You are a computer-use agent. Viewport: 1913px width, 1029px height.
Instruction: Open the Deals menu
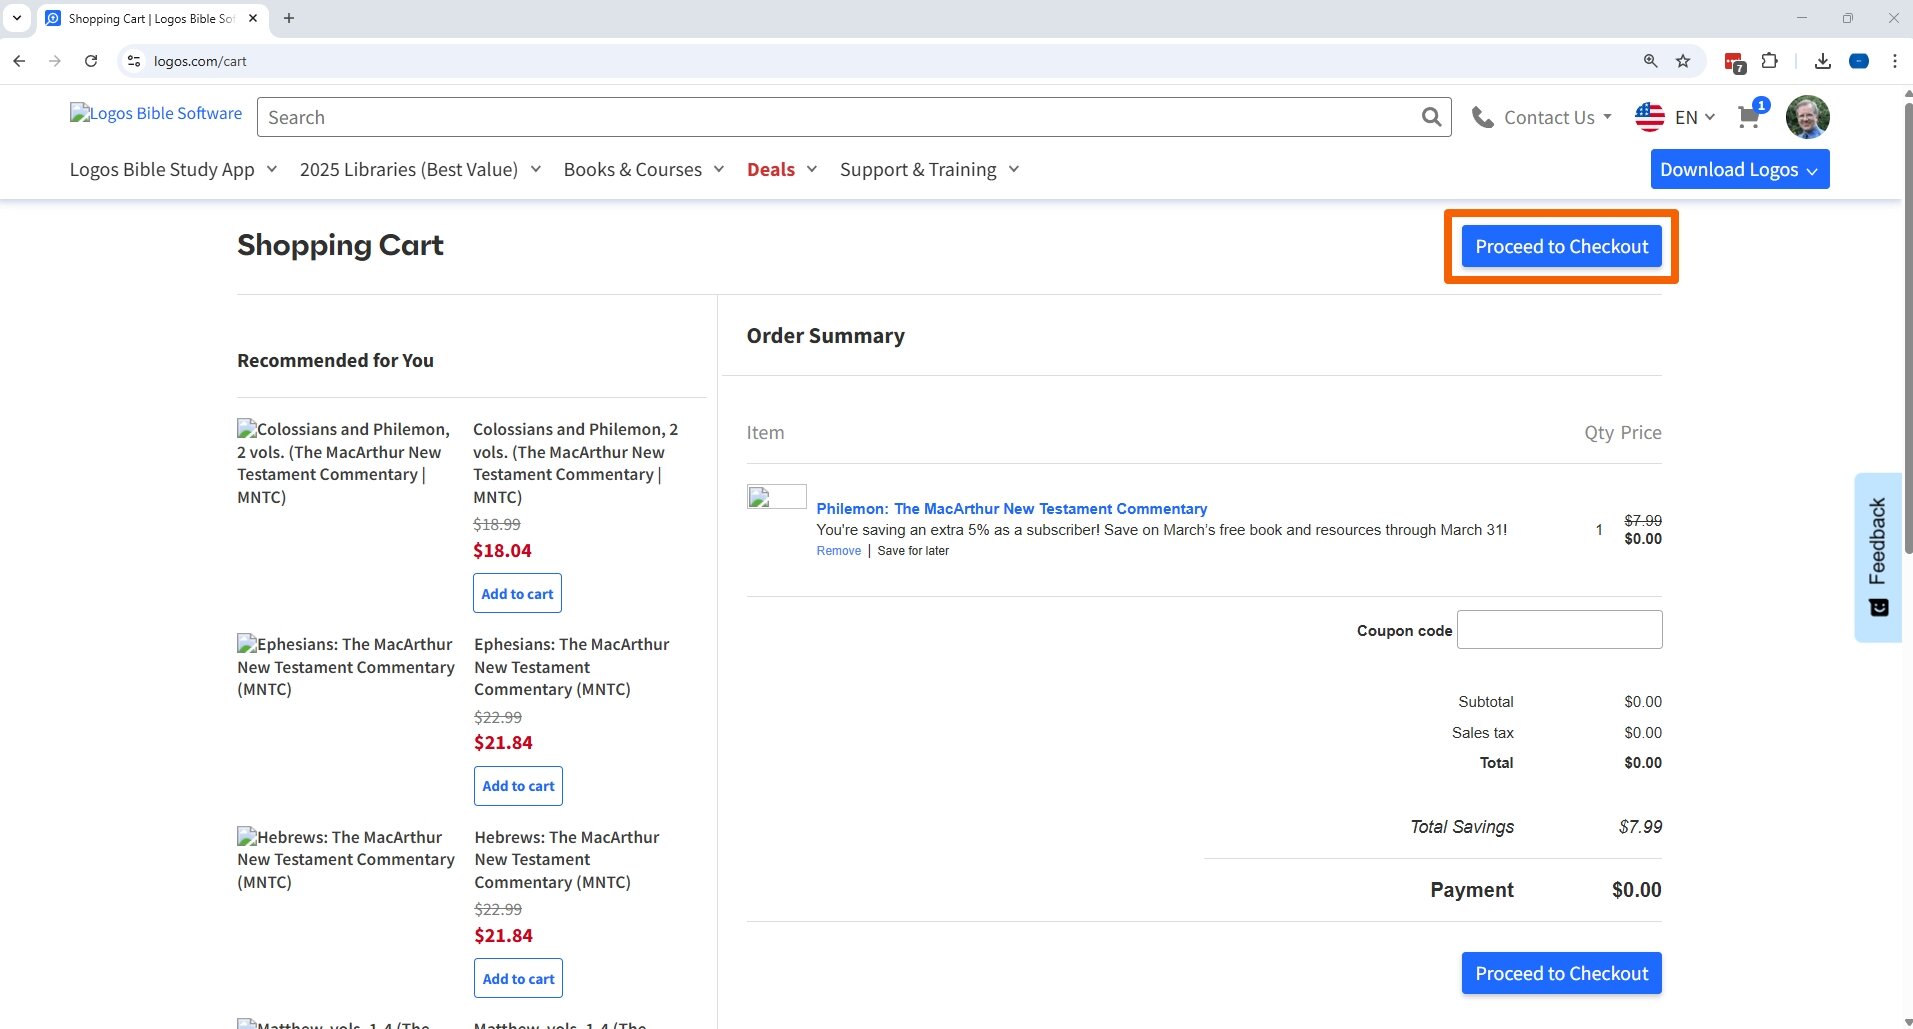(x=782, y=170)
